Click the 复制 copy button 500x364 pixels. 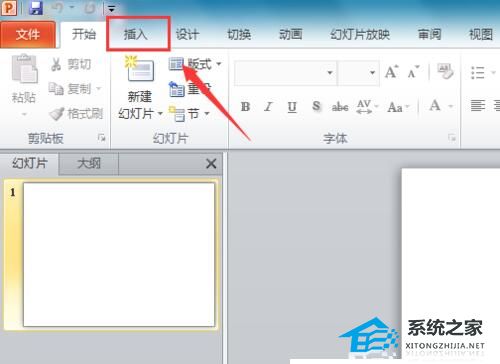coord(71,89)
